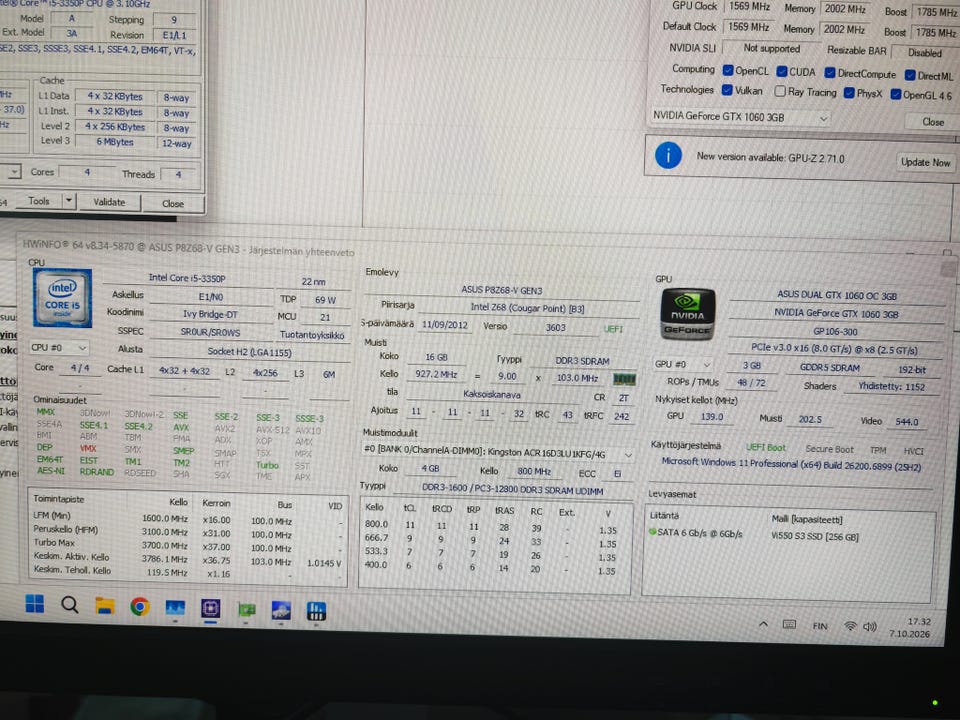Open File Explorer from the taskbar
960x720 pixels.
[x=105, y=606]
